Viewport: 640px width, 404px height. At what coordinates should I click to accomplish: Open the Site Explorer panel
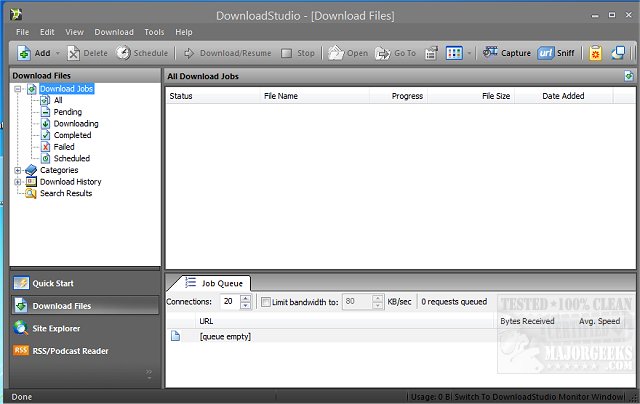tap(85, 328)
